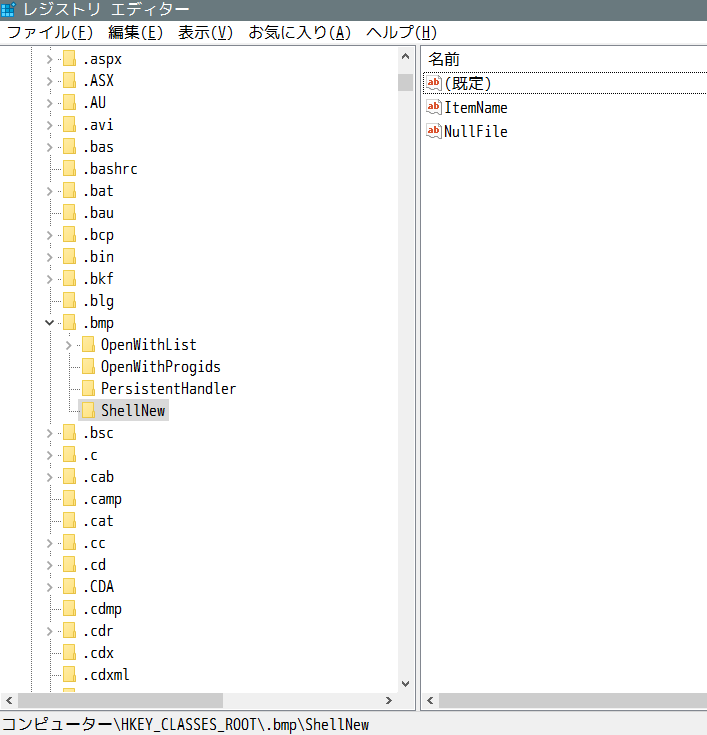Open the お気に入り(A) menu

pyautogui.click(x=300, y=32)
